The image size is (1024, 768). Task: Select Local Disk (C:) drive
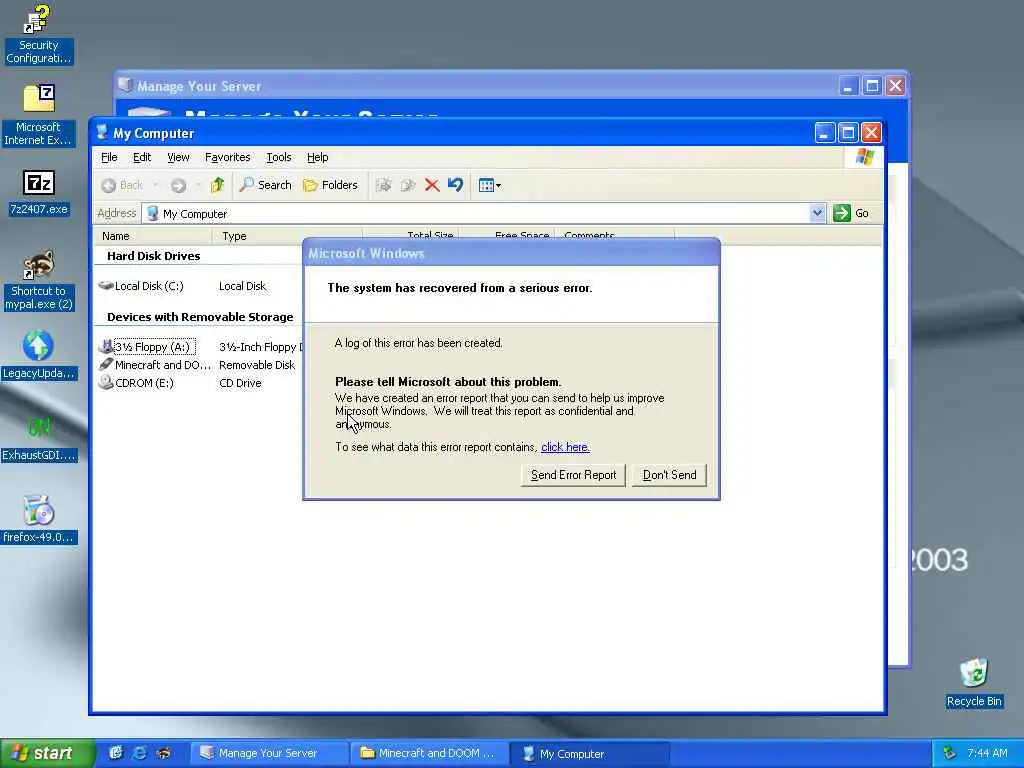pos(141,286)
